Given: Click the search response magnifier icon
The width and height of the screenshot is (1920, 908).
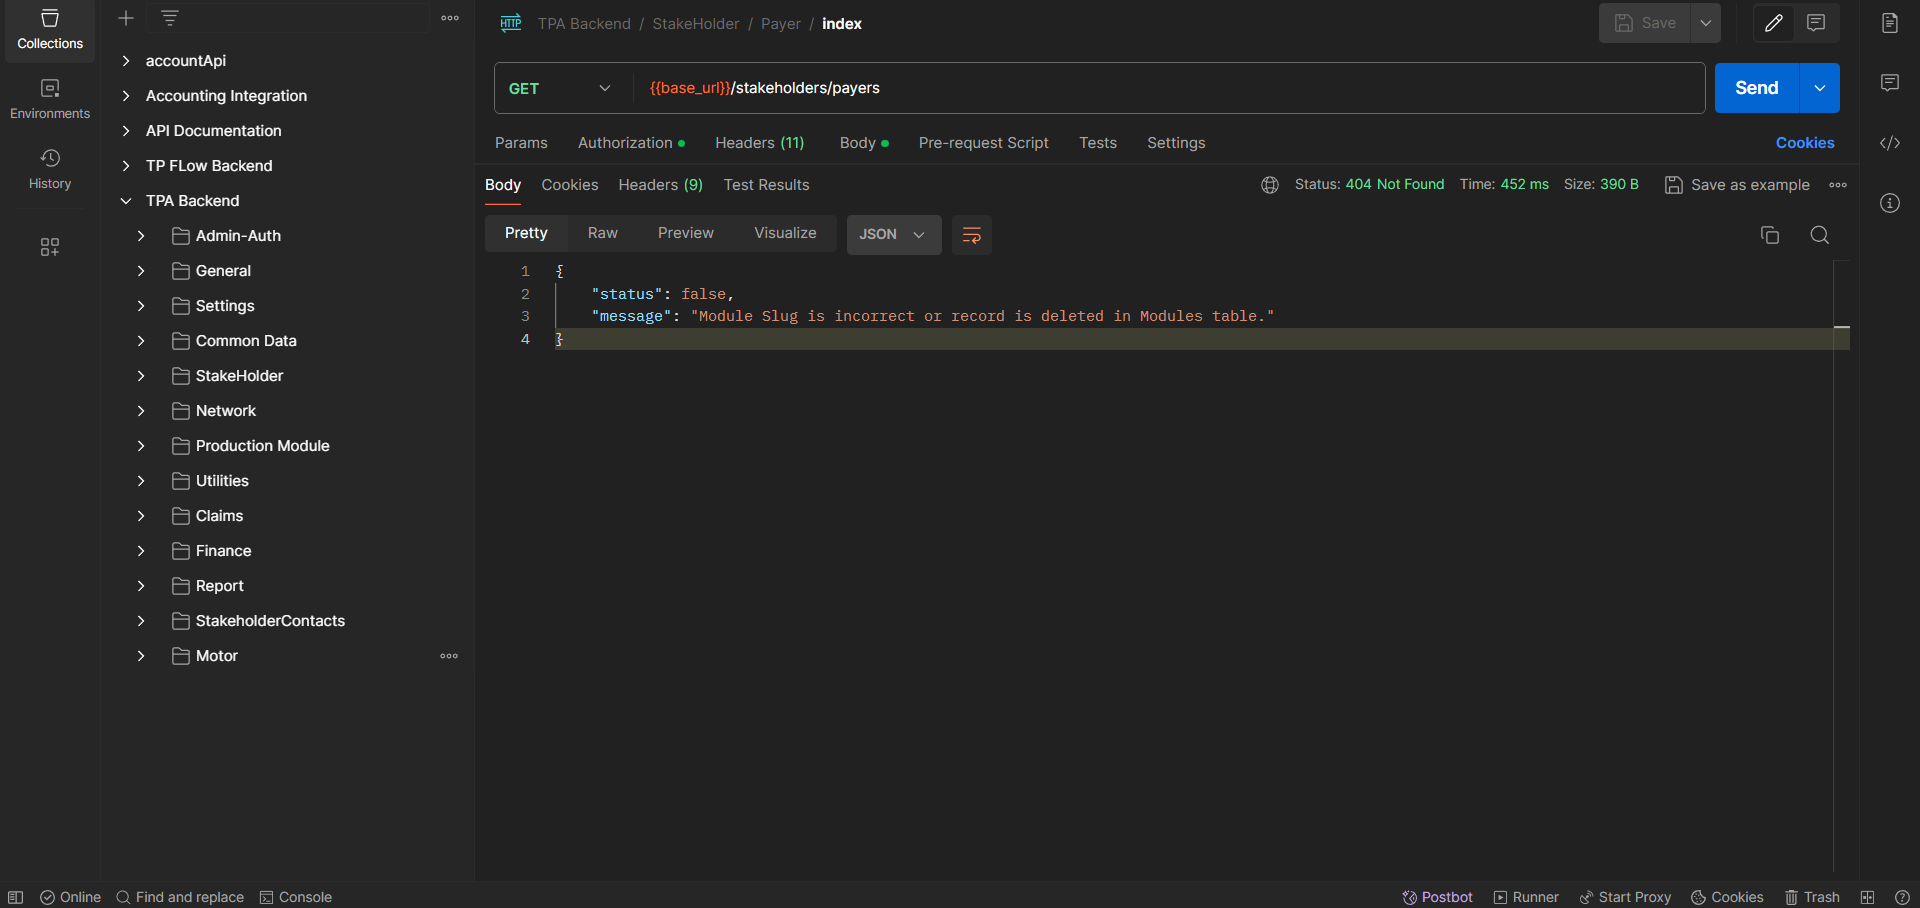Looking at the screenshot, I should pyautogui.click(x=1819, y=235).
